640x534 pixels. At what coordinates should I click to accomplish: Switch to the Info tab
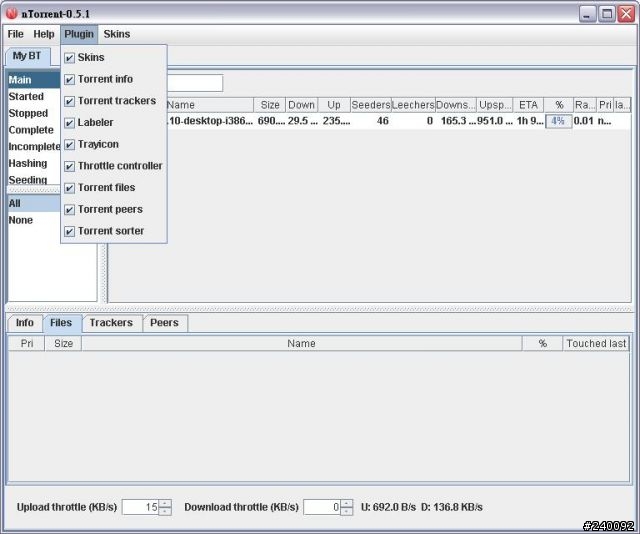pyautogui.click(x=24, y=323)
